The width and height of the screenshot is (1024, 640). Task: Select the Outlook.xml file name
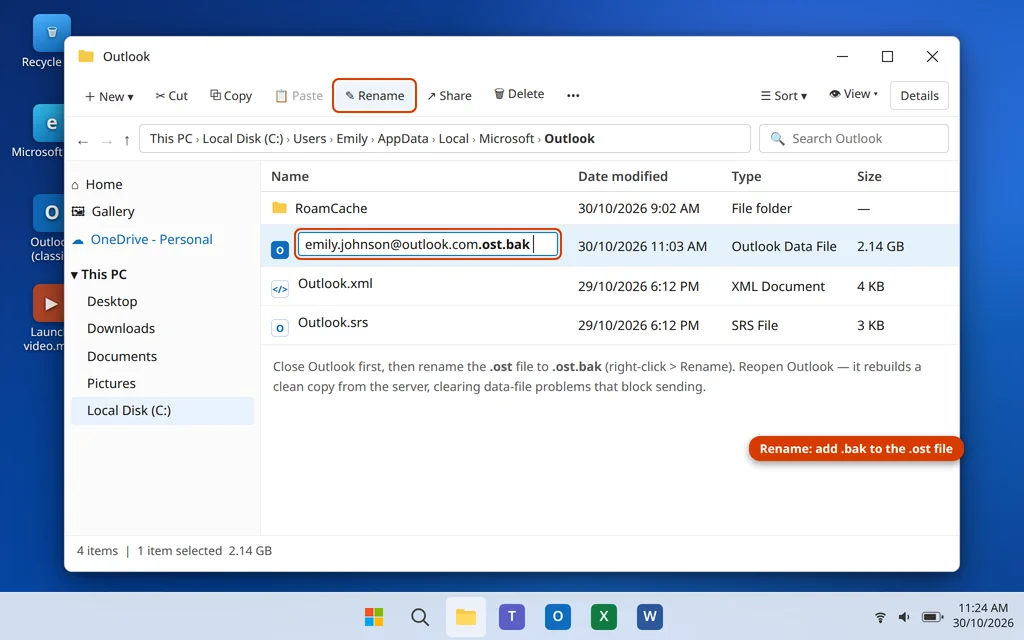pyautogui.click(x=335, y=283)
